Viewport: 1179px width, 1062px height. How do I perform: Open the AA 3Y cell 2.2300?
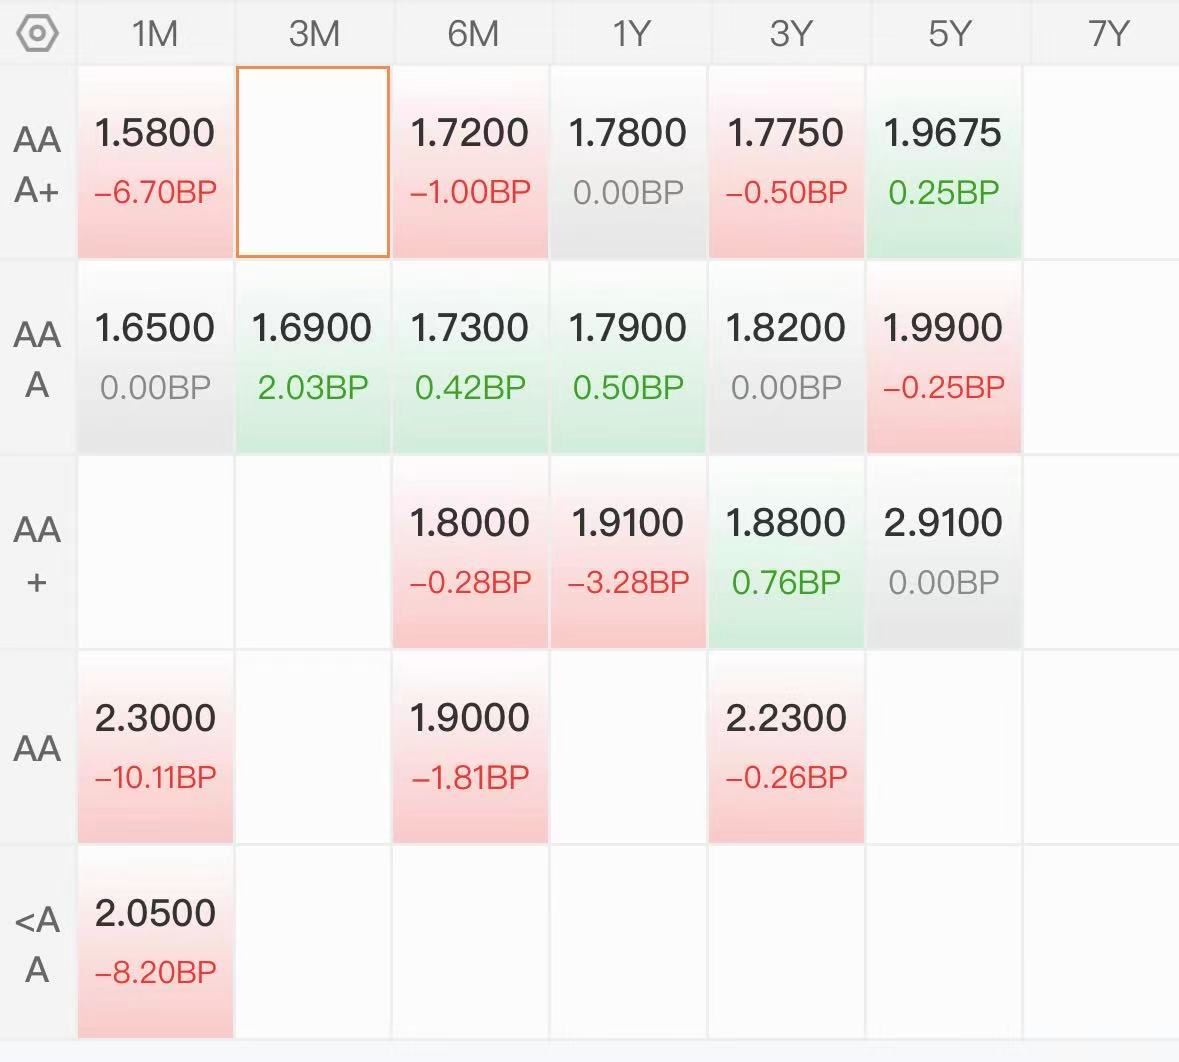tap(786, 747)
